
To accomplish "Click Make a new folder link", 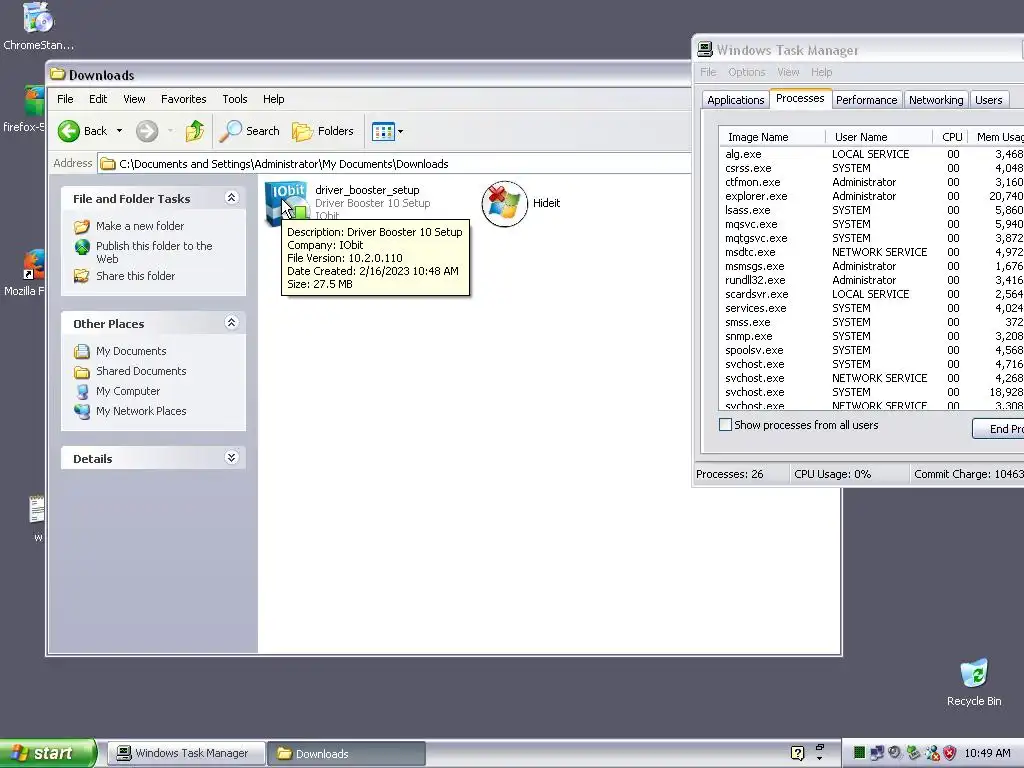I will click(x=140, y=226).
